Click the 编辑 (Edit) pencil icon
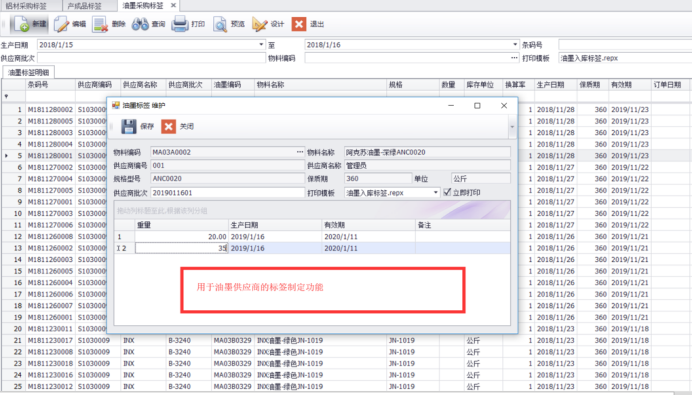This screenshot has height=395, width=693. pyautogui.click(x=61, y=24)
